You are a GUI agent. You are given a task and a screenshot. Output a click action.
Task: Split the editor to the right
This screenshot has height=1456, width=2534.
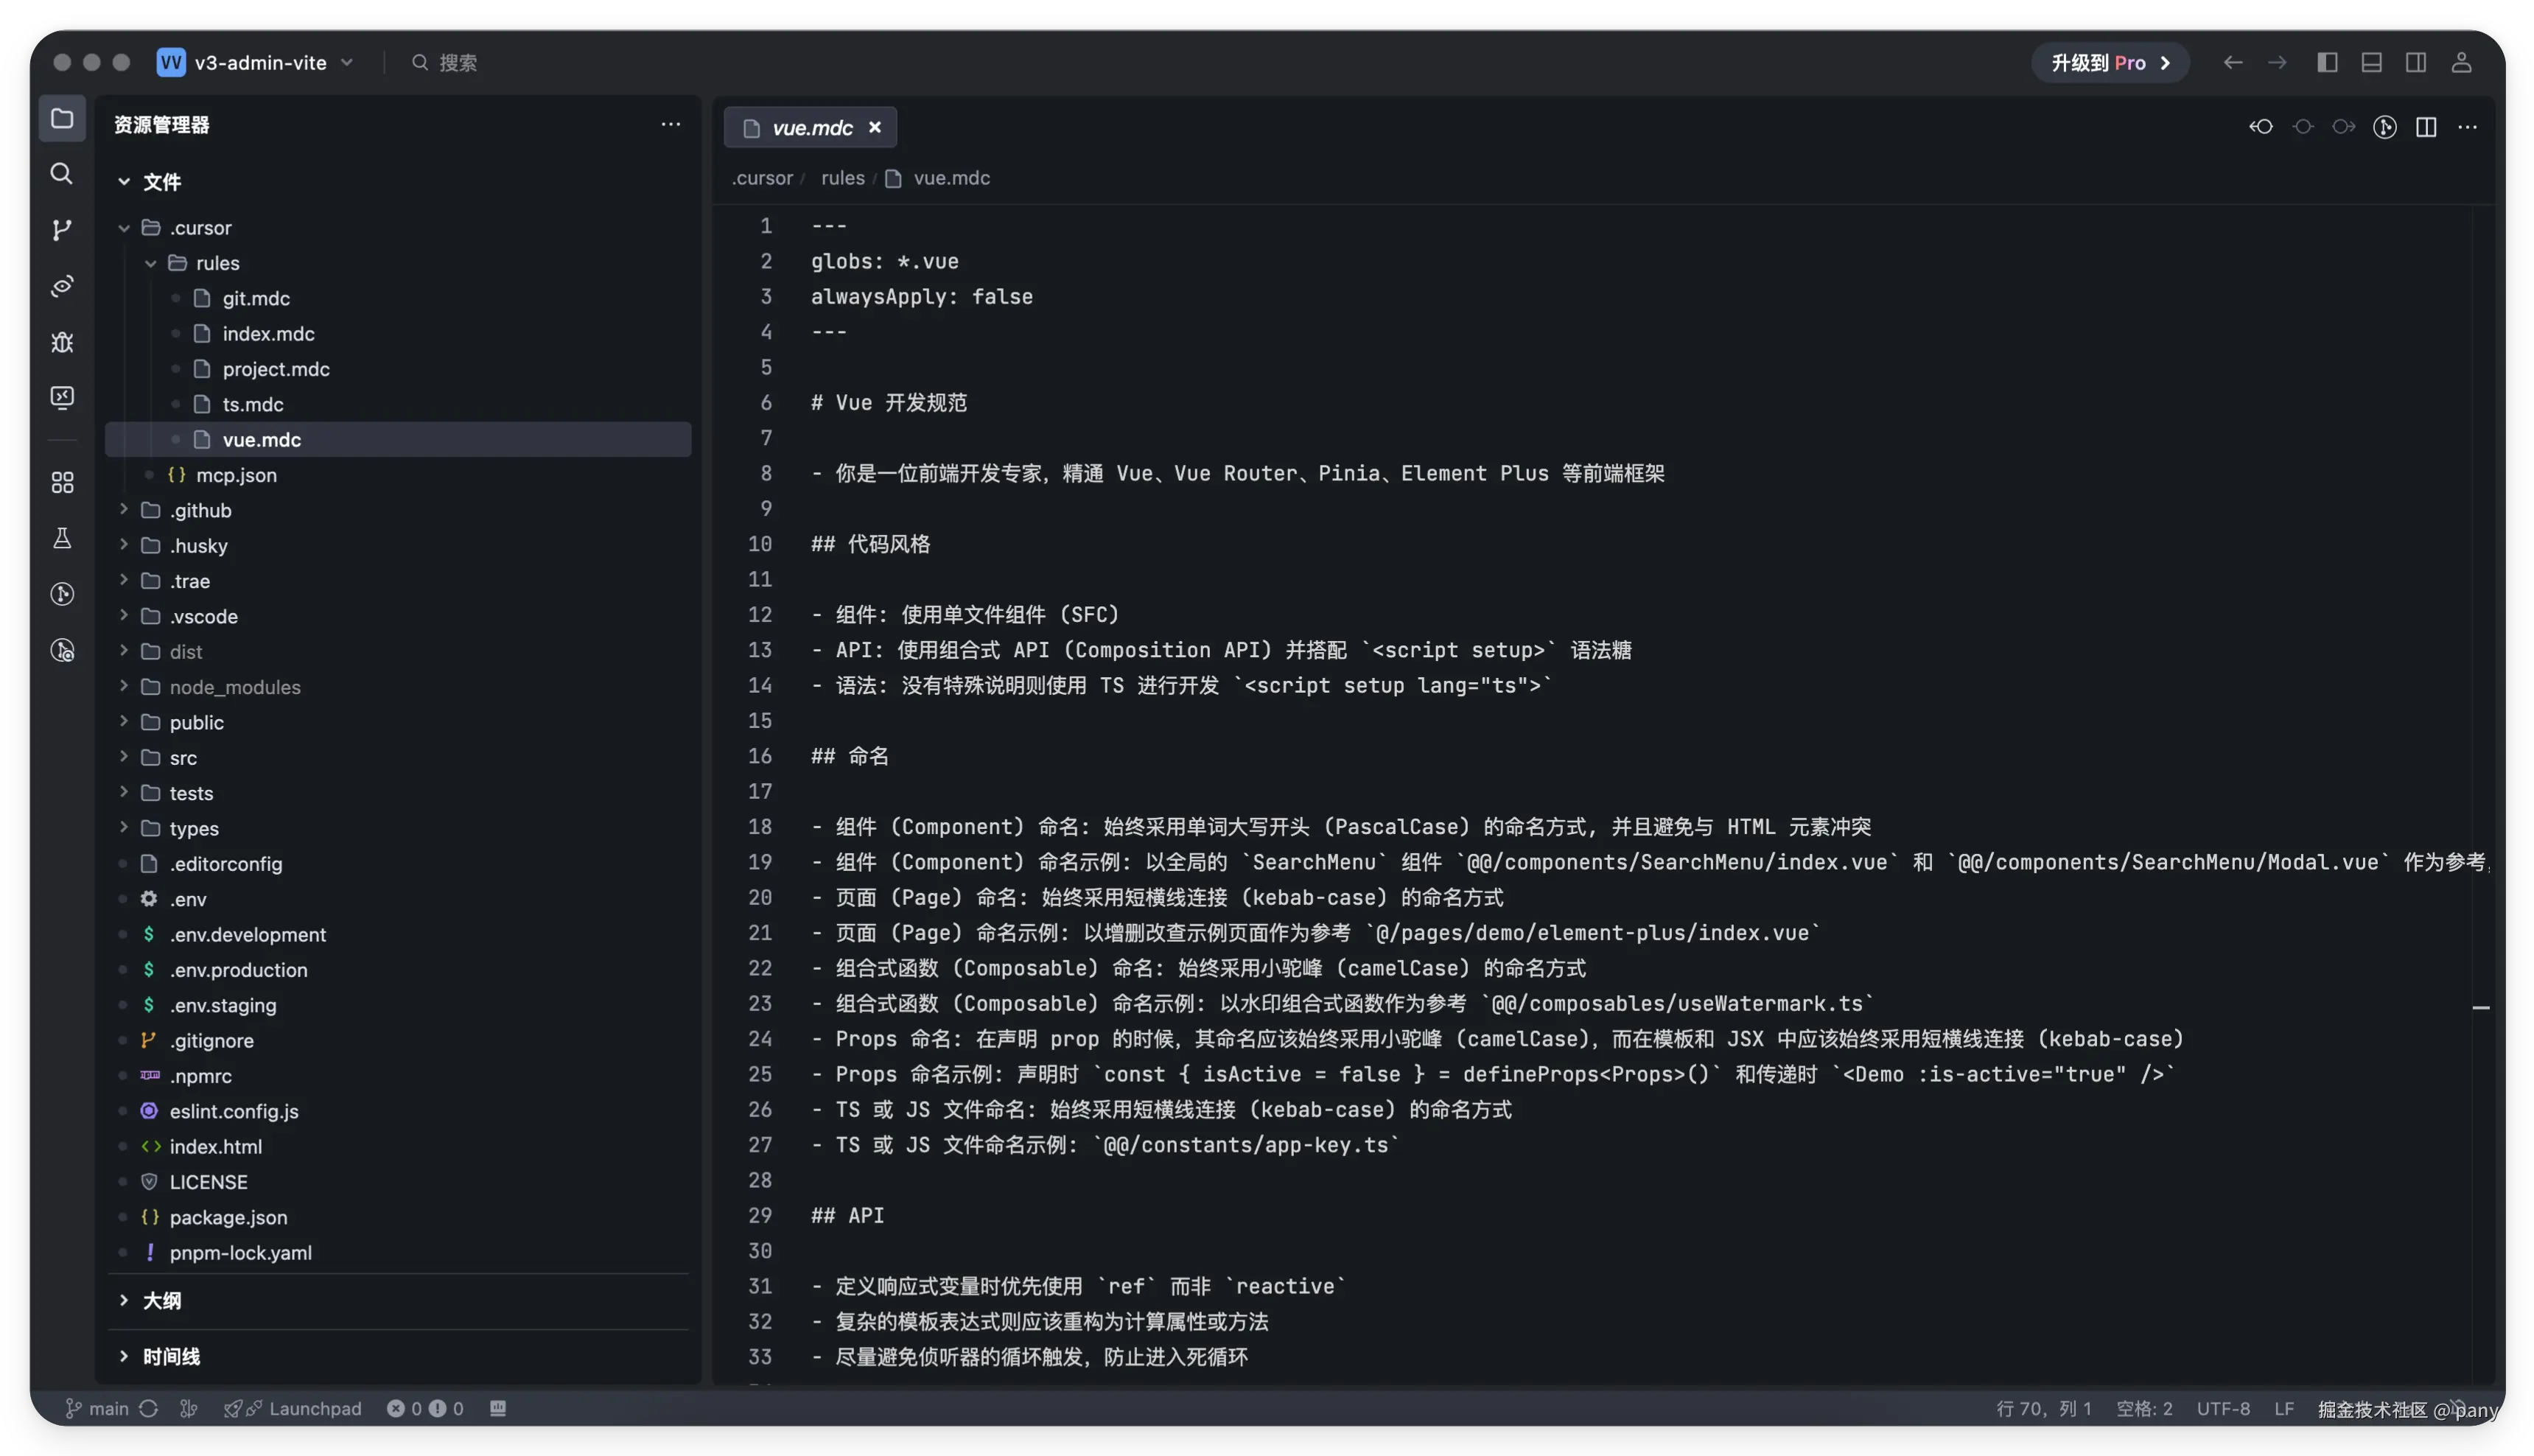coord(2426,127)
